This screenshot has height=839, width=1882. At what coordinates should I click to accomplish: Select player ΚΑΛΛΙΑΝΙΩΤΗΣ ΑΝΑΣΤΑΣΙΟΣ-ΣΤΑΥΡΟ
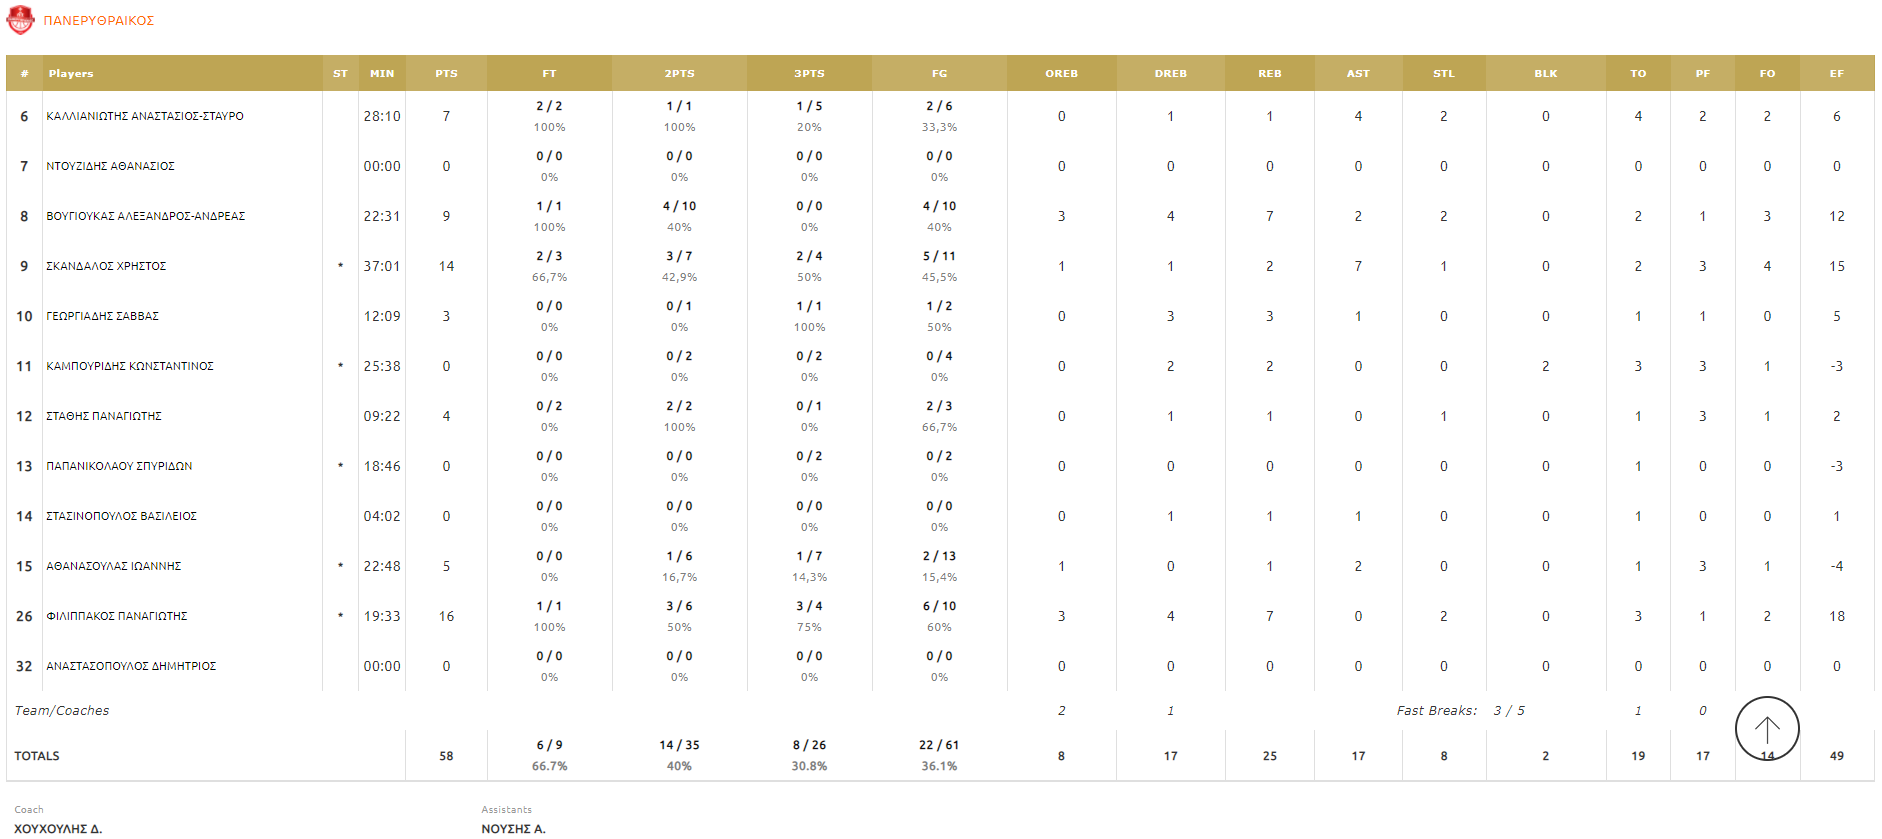tap(145, 116)
